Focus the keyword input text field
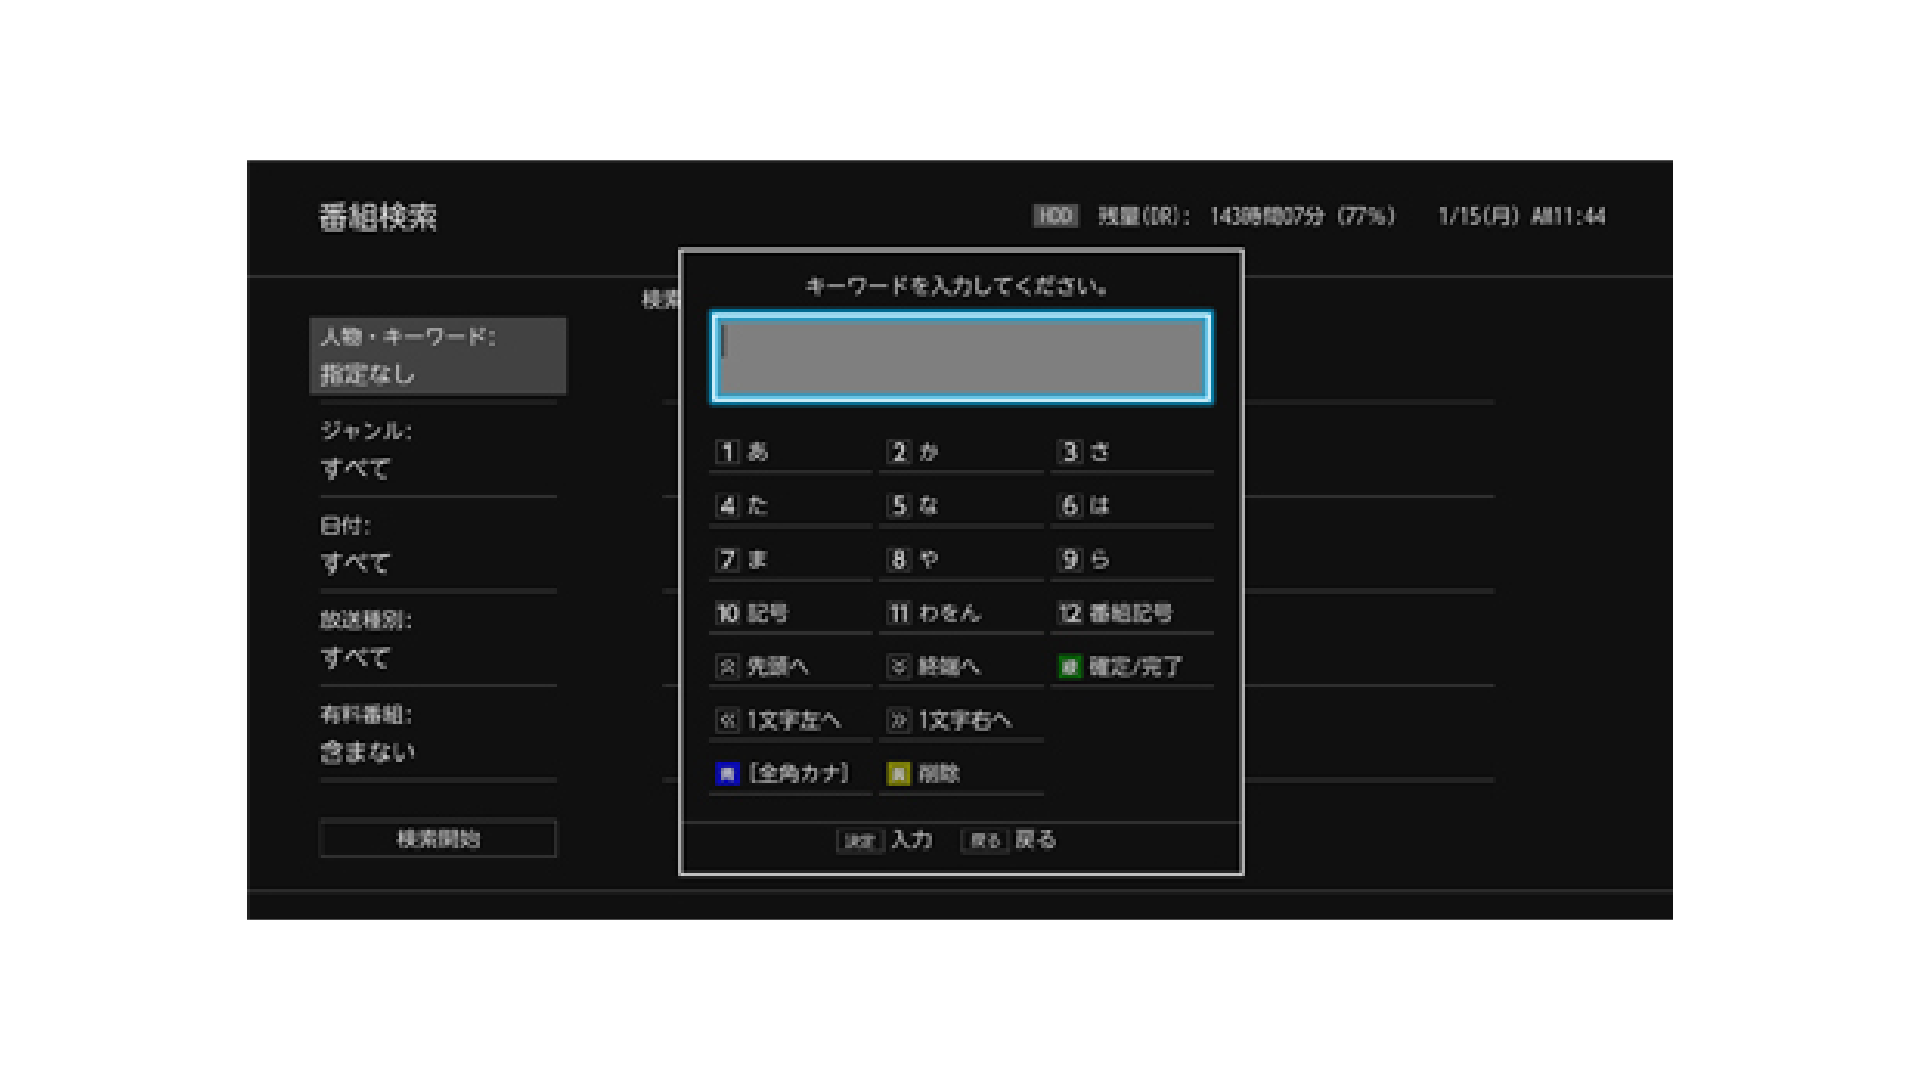Screen dimensions: 1920x1080 (x=961, y=358)
